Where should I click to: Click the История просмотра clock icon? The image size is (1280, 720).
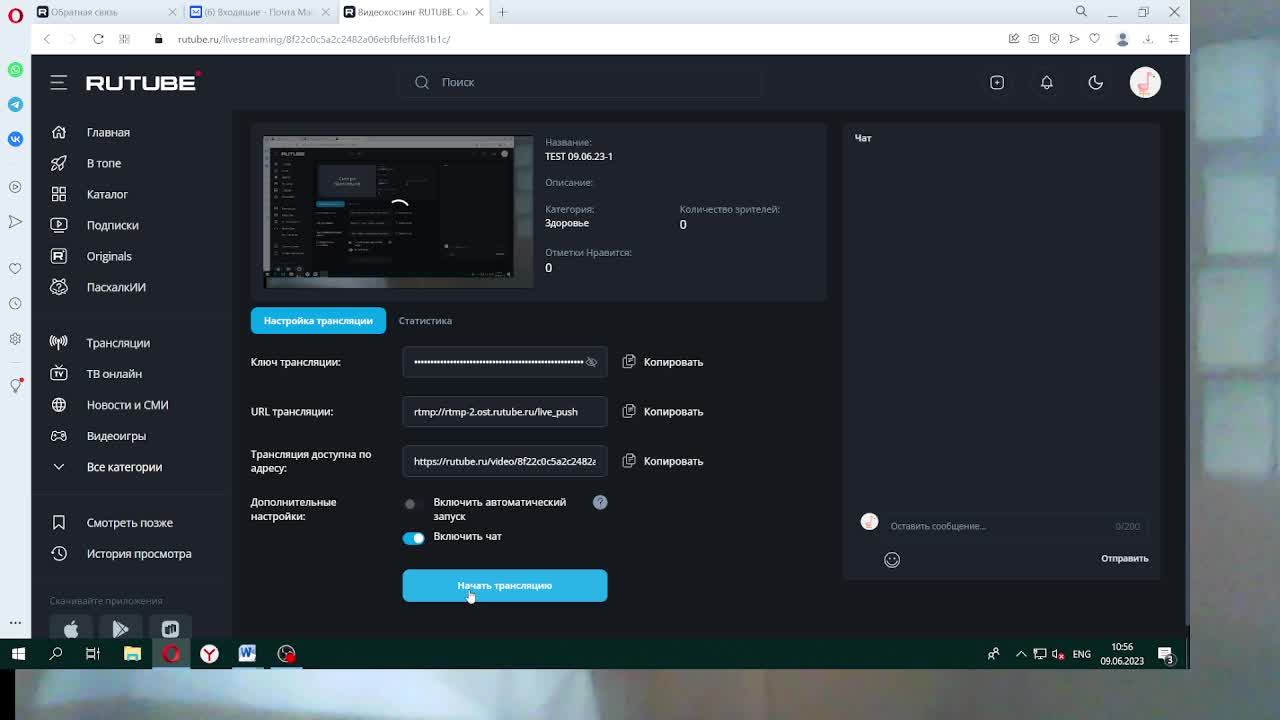click(59, 554)
